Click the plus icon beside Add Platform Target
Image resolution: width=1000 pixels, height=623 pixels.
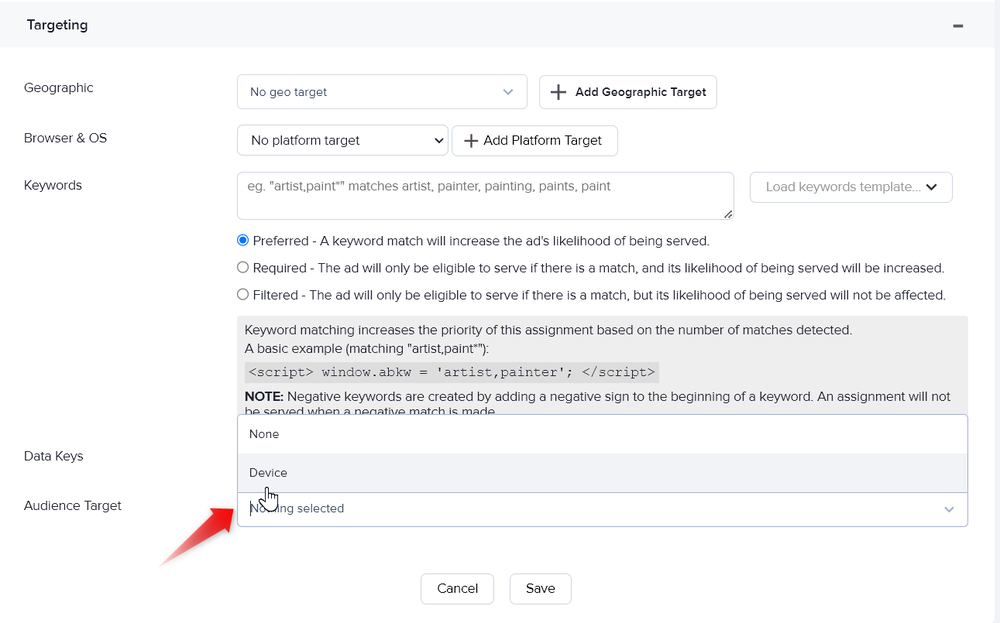tap(471, 141)
